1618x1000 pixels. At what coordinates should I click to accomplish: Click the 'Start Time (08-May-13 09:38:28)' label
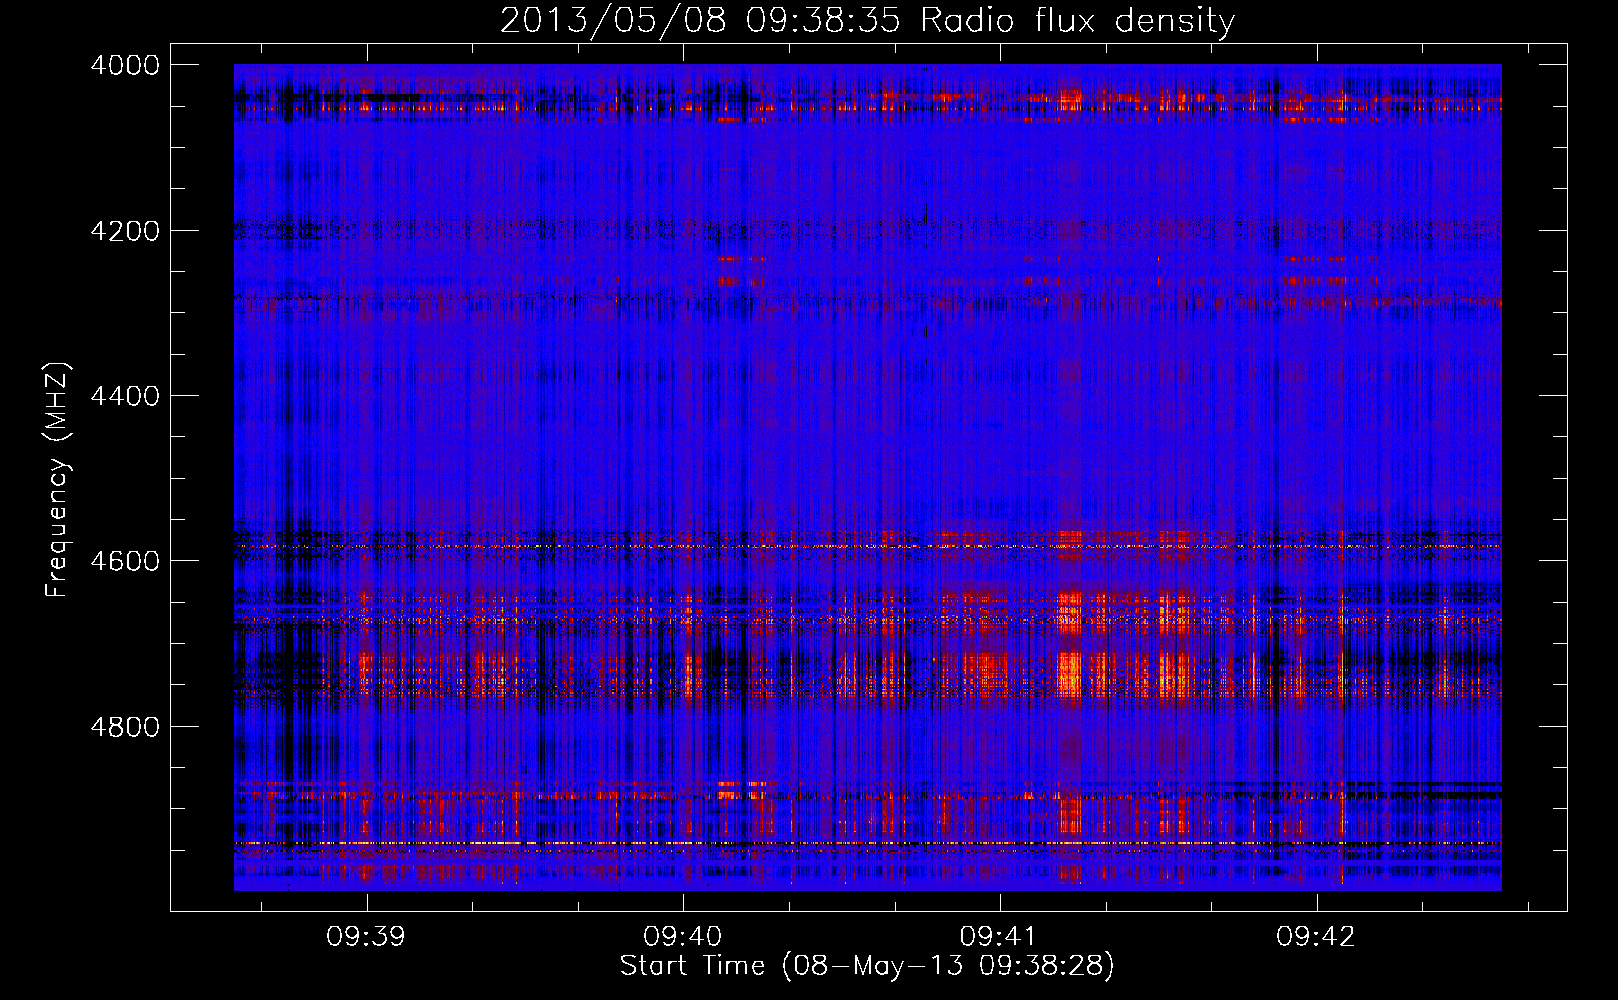pos(867,966)
